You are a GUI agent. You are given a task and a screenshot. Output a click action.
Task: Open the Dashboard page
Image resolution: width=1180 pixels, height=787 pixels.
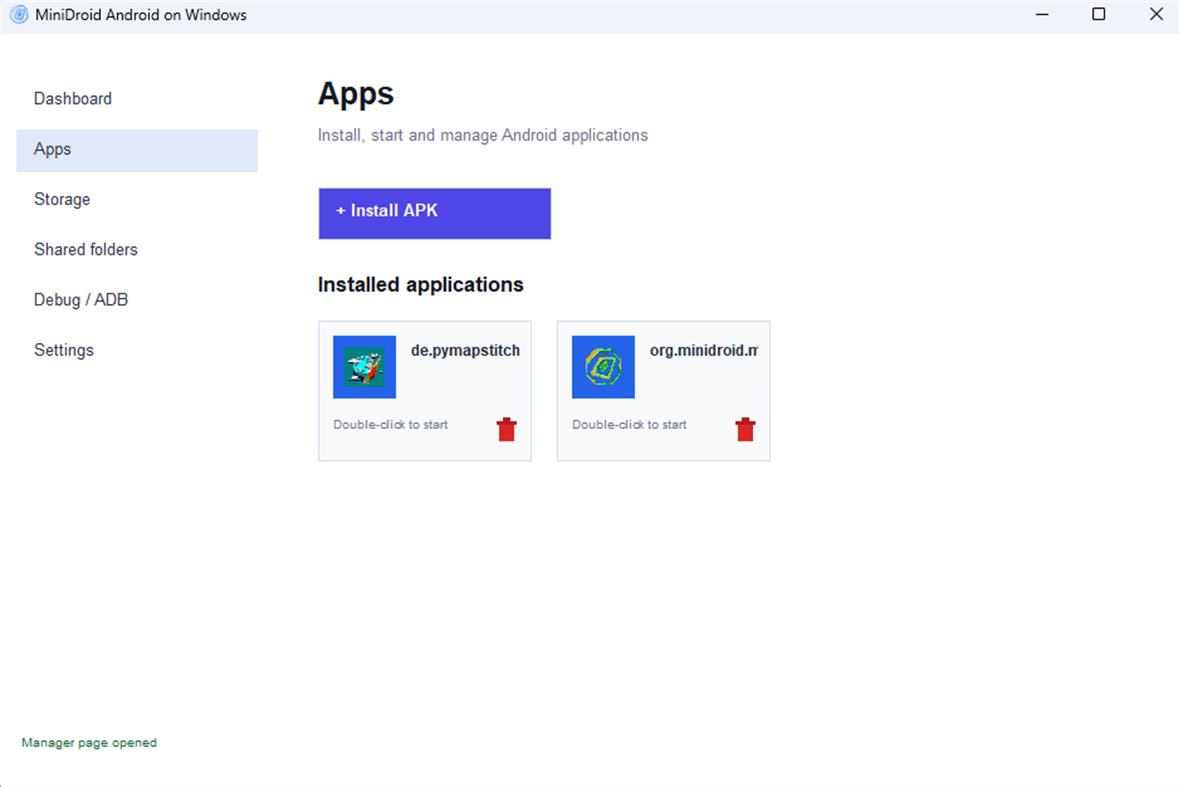pos(137,99)
